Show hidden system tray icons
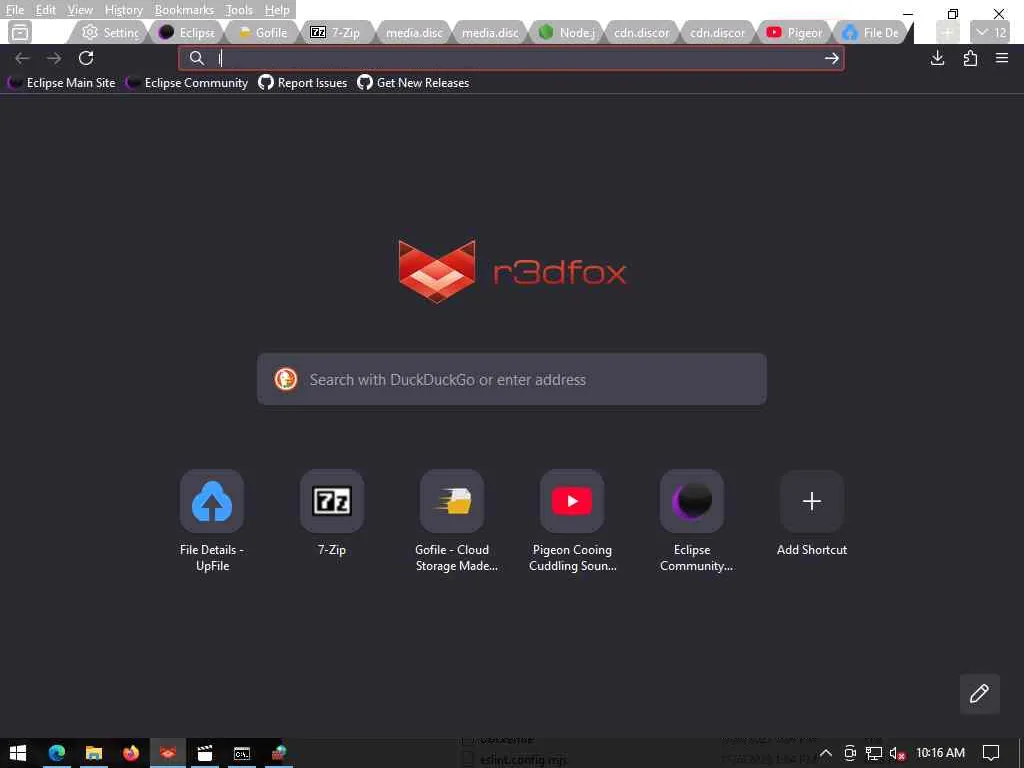Screen dimensions: 1024x768 (x=825, y=753)
